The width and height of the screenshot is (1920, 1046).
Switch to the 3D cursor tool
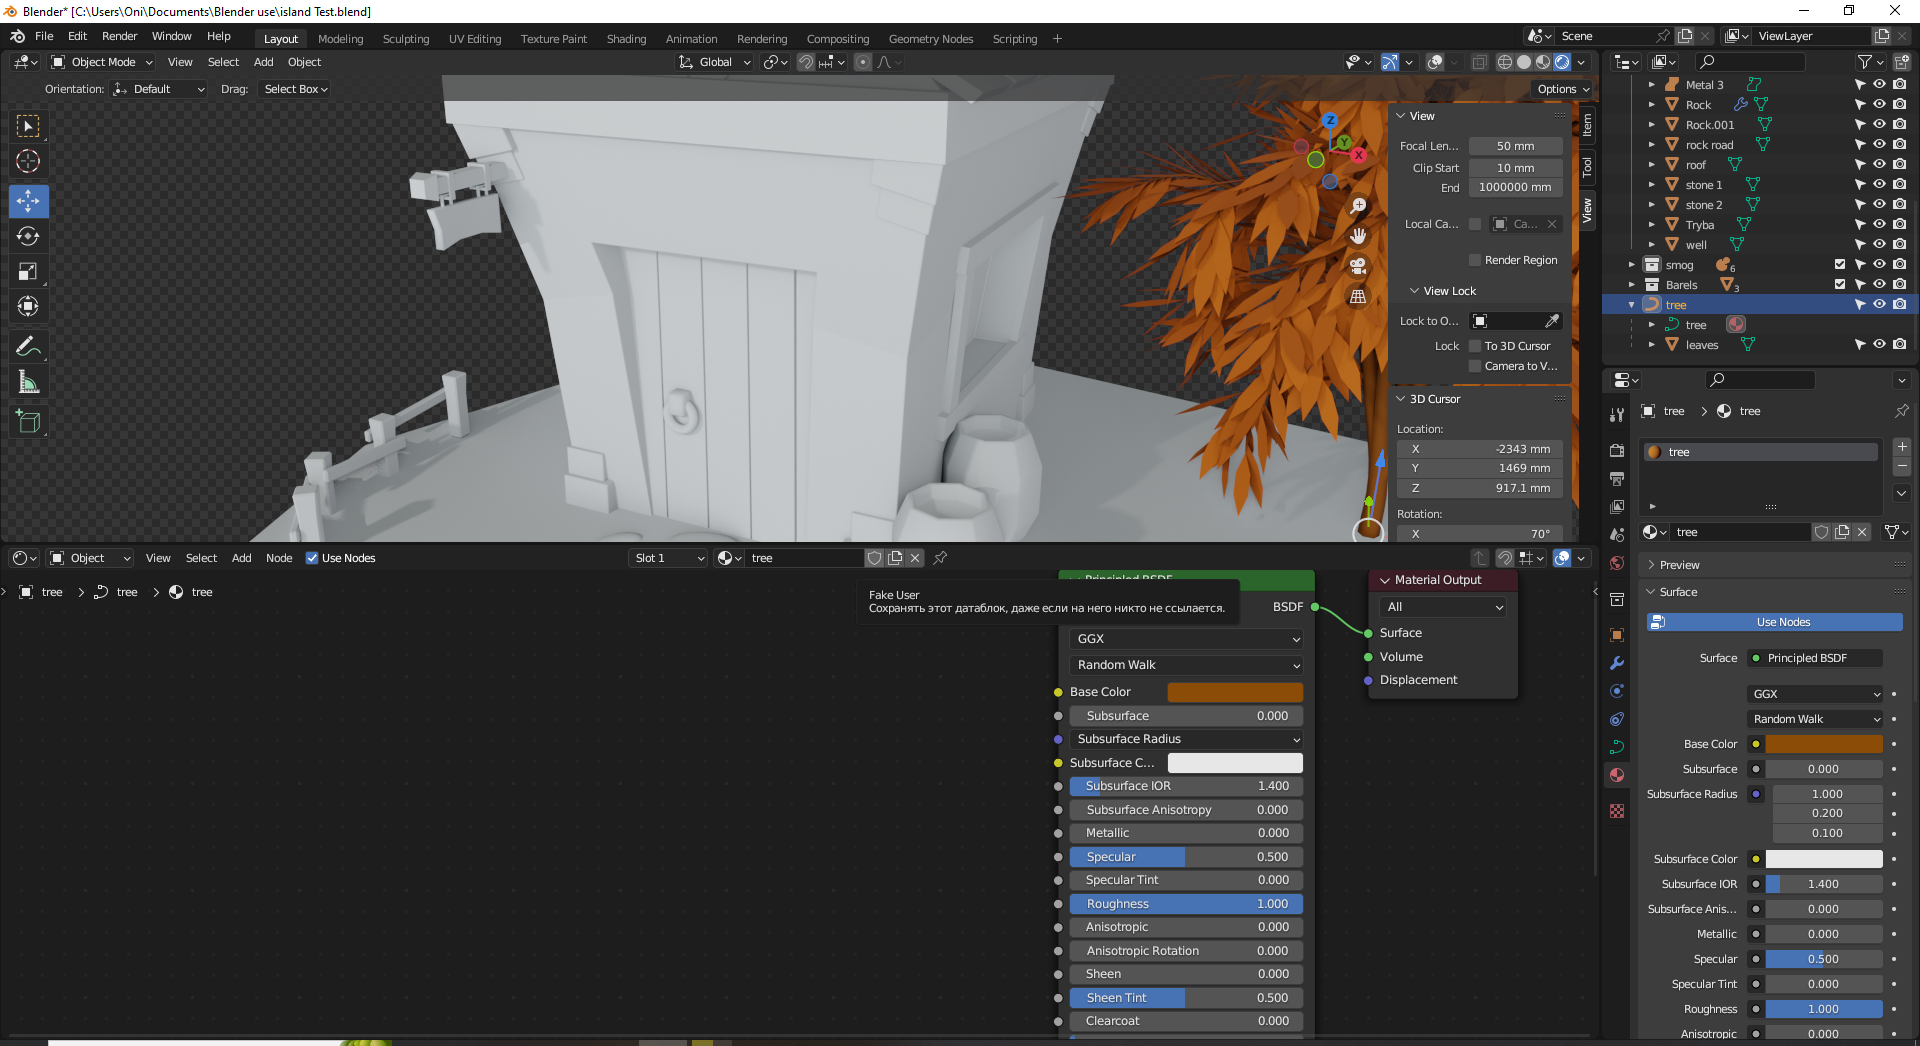click(x=28, y=160)
